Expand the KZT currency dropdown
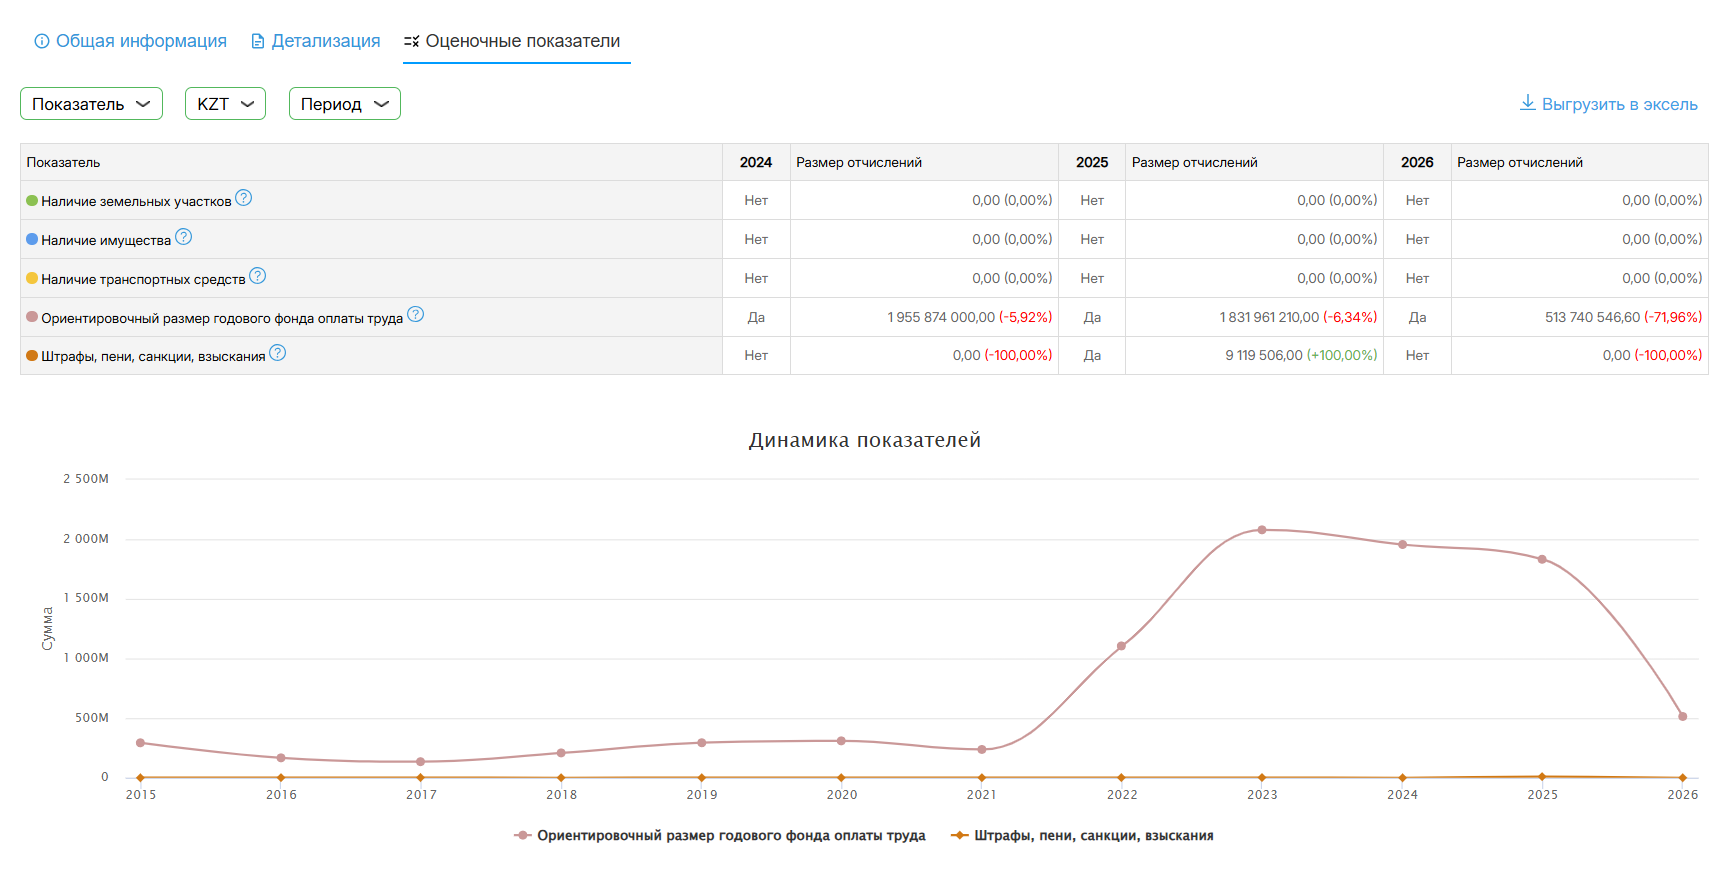The image size is (1730, 882). (225, 104)
